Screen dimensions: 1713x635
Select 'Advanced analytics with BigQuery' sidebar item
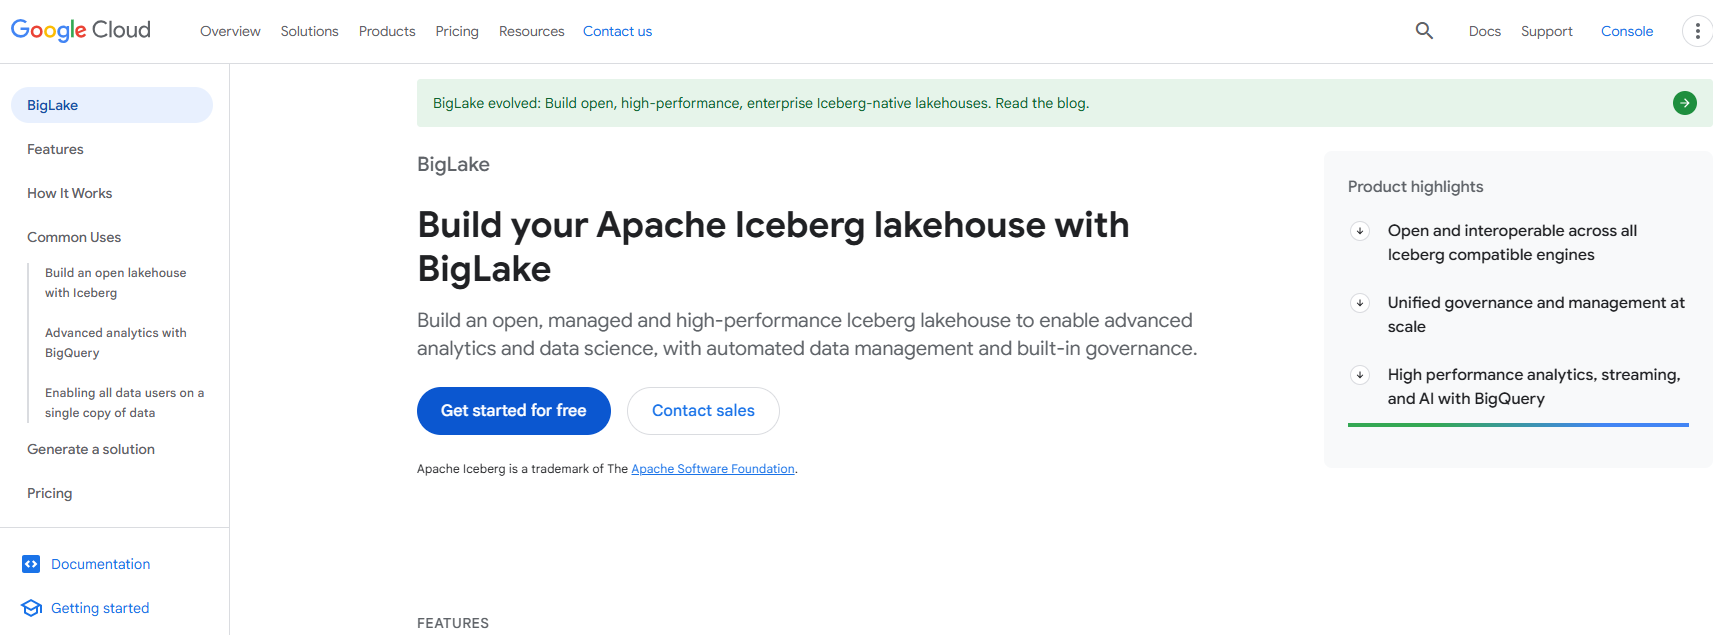[x=115, y=343]
